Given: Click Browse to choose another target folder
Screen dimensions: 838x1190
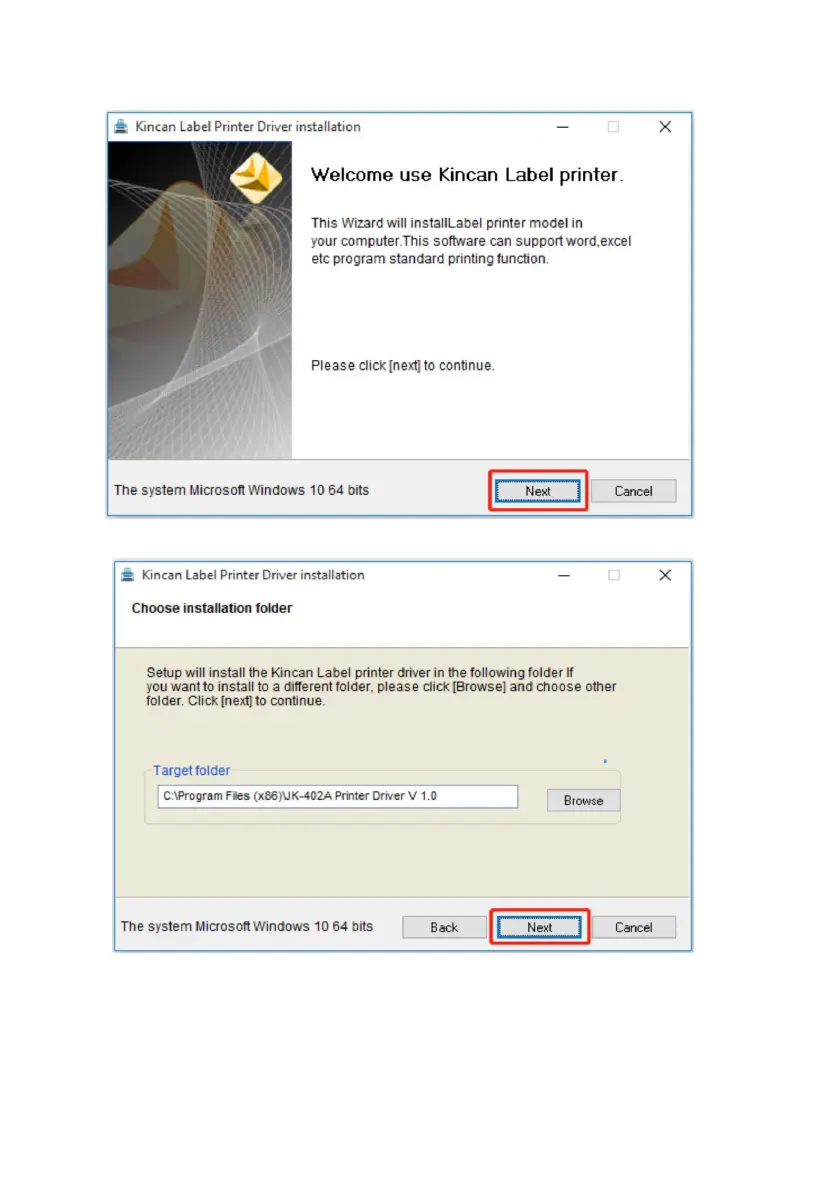Looking at the screenshot, I should (583, 800).
